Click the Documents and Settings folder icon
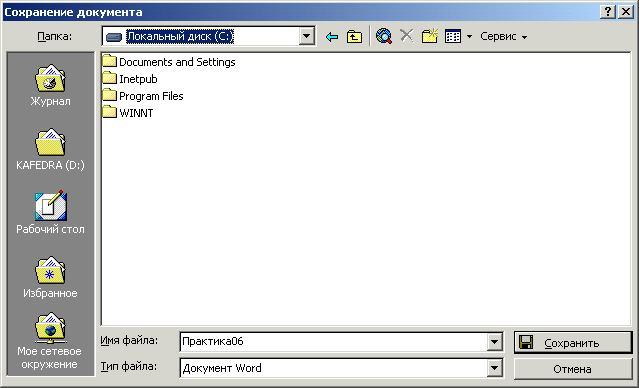 [x=109, y=61]
